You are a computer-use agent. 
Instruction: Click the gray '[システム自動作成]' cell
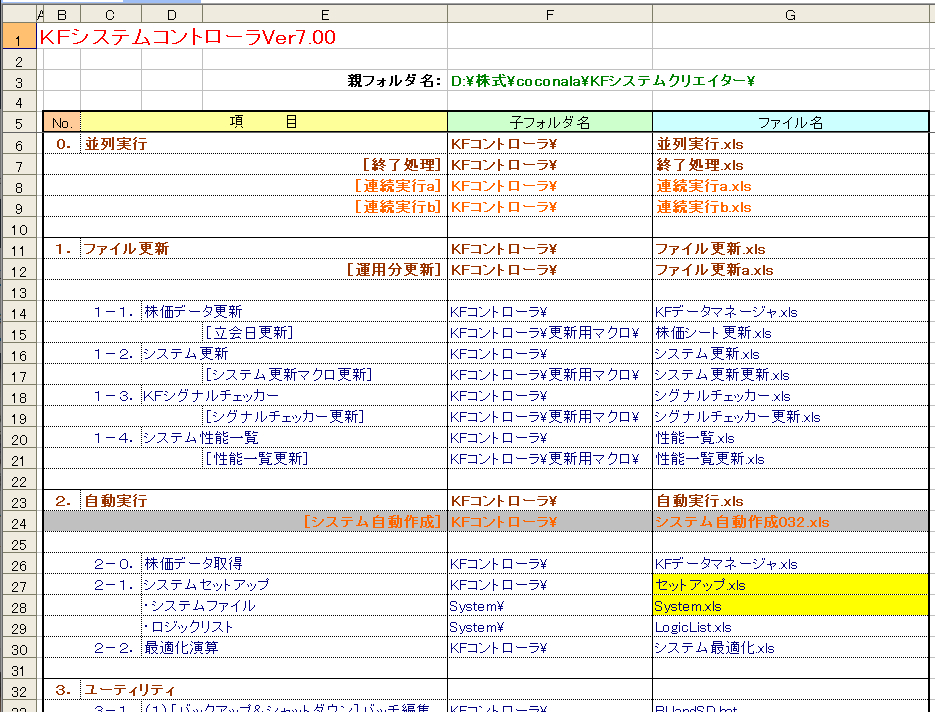(373, 521)
